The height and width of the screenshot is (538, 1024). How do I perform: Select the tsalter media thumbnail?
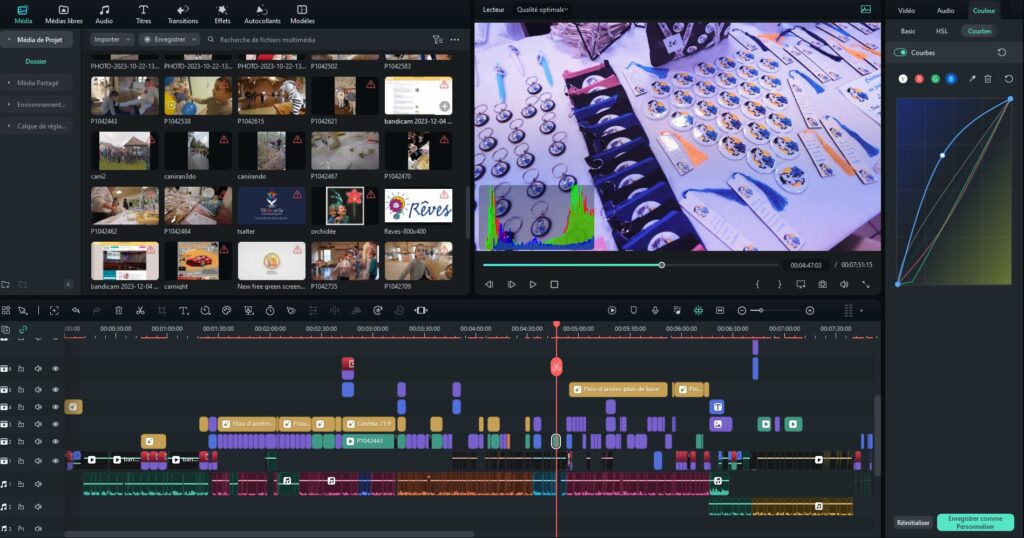271,206
